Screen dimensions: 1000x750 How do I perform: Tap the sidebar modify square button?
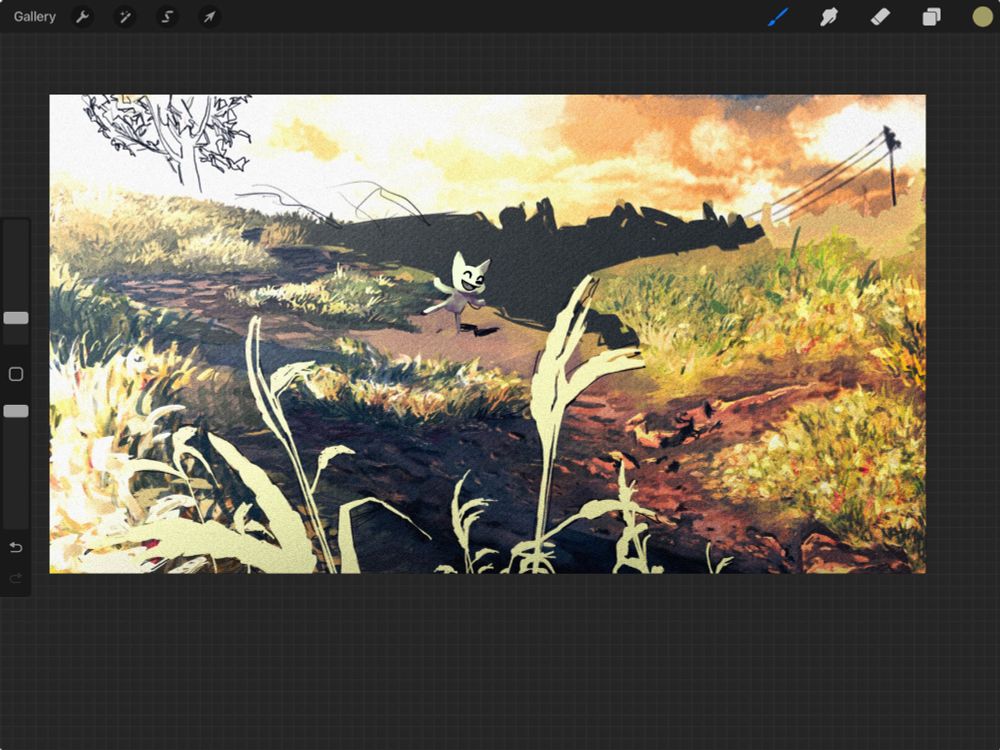(16, 374)
